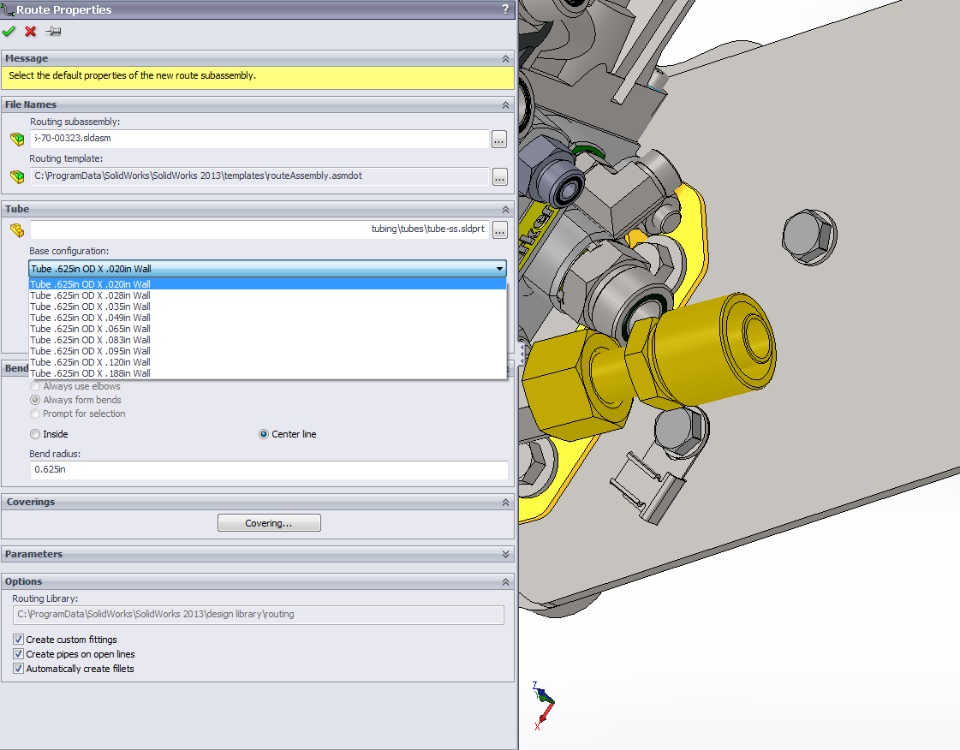The width and height of the screenshot is (960, 750).
Task: Accept route properties with green checkmark
Action: 9,31
